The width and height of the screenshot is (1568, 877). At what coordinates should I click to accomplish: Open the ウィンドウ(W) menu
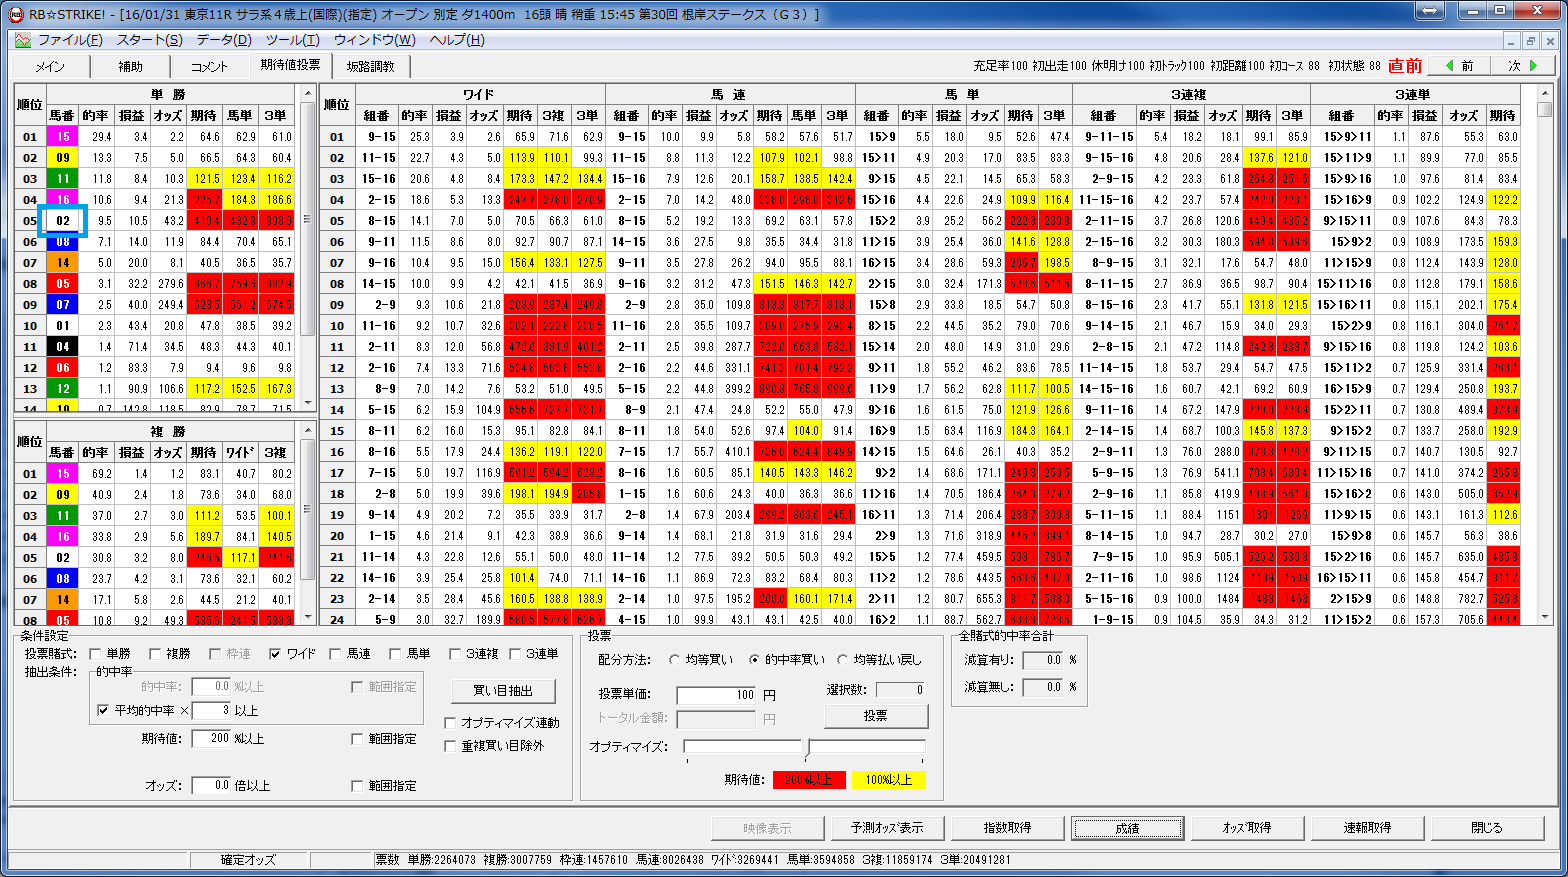374,40
